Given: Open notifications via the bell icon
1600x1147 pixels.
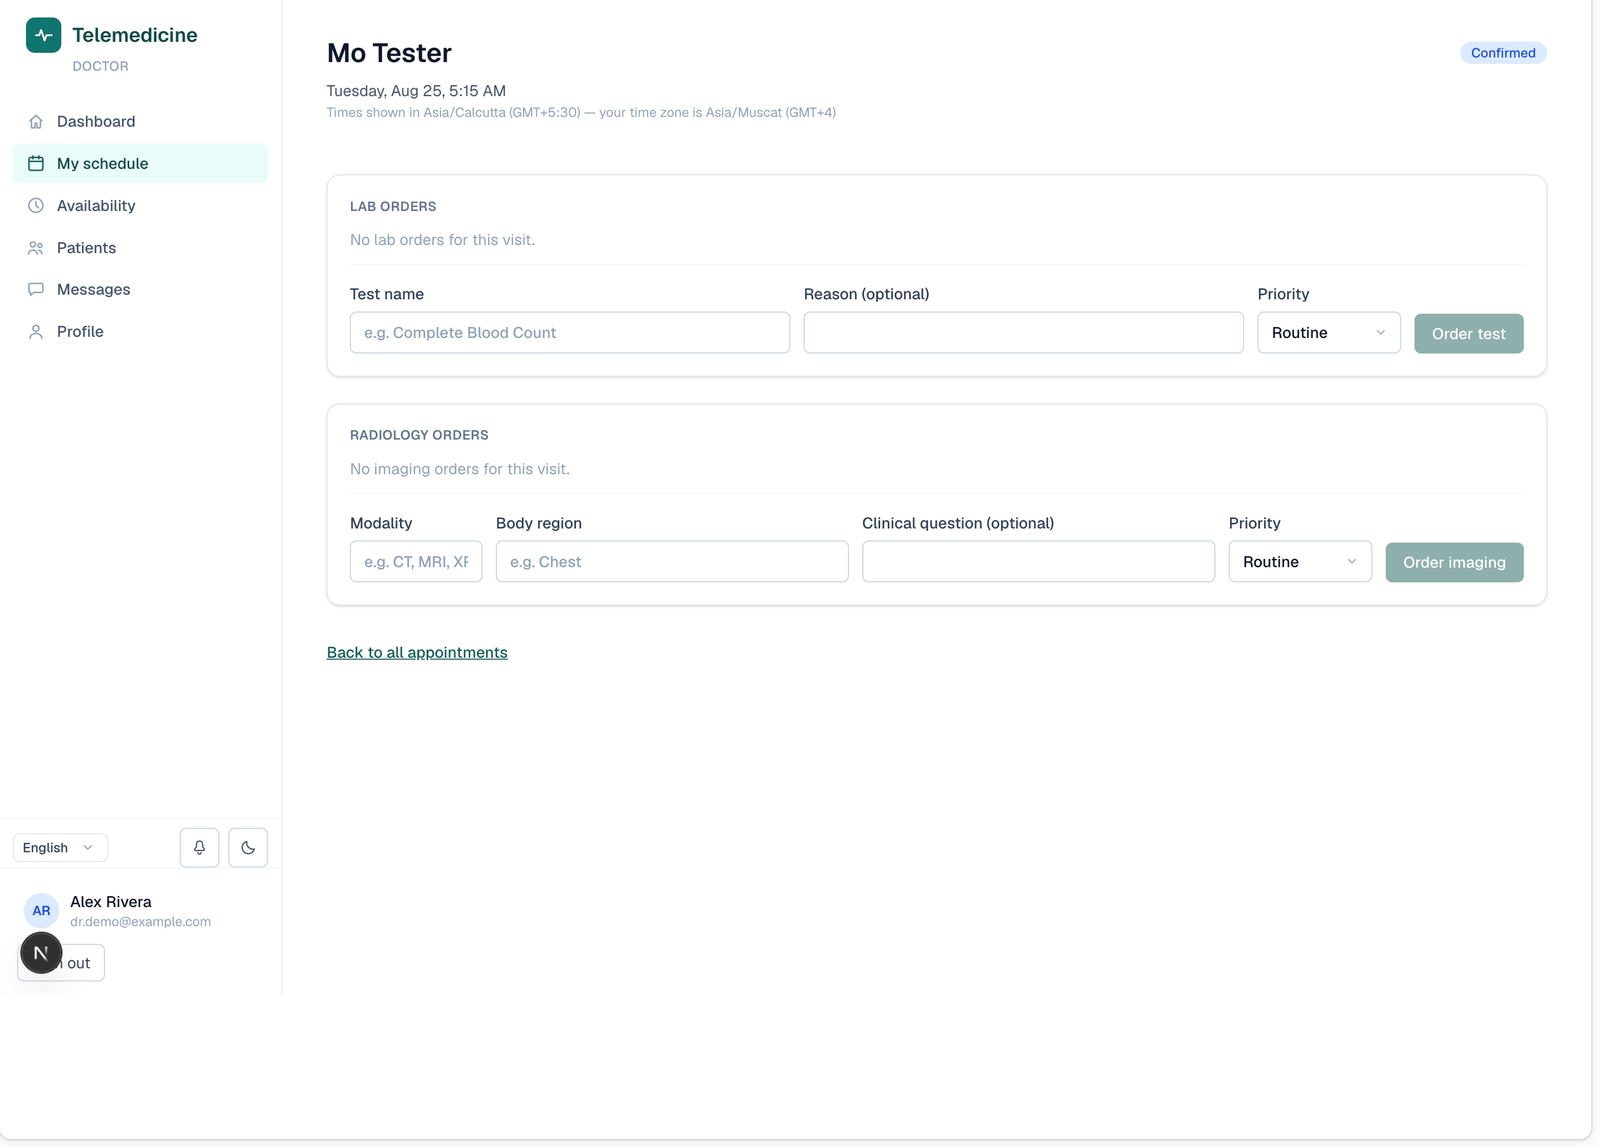Looking at the screenshot, I should click(x=200, y=848).
